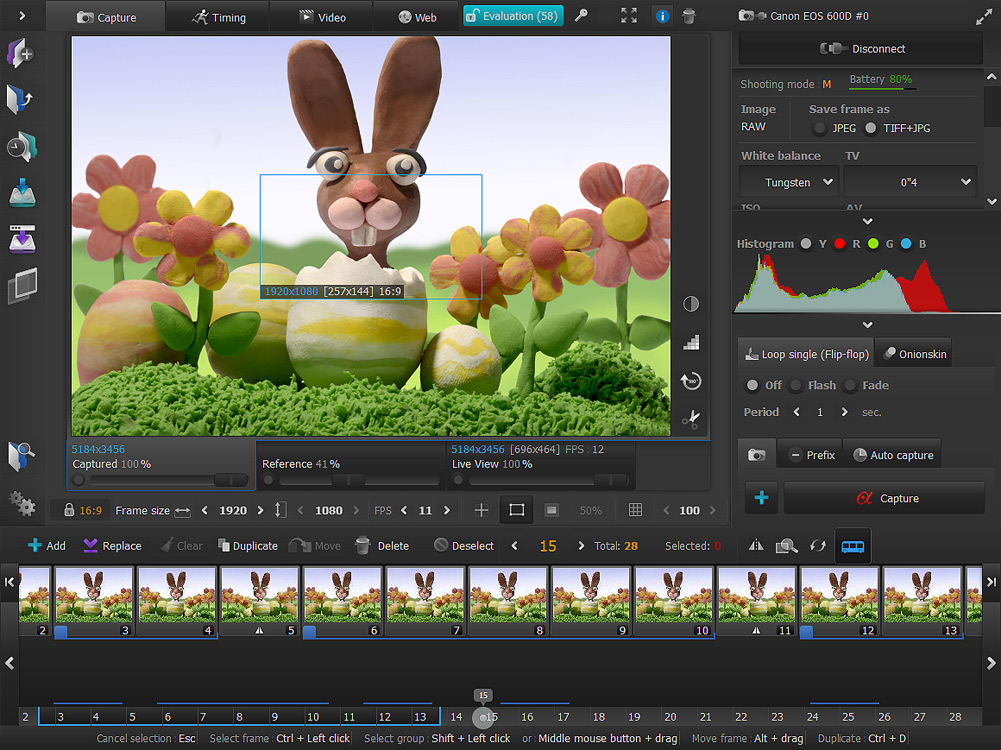Image resolution: width=1001 pixels, height=750 pixels.
Task: Click the blue info icon
Action: tap(662, 16)
